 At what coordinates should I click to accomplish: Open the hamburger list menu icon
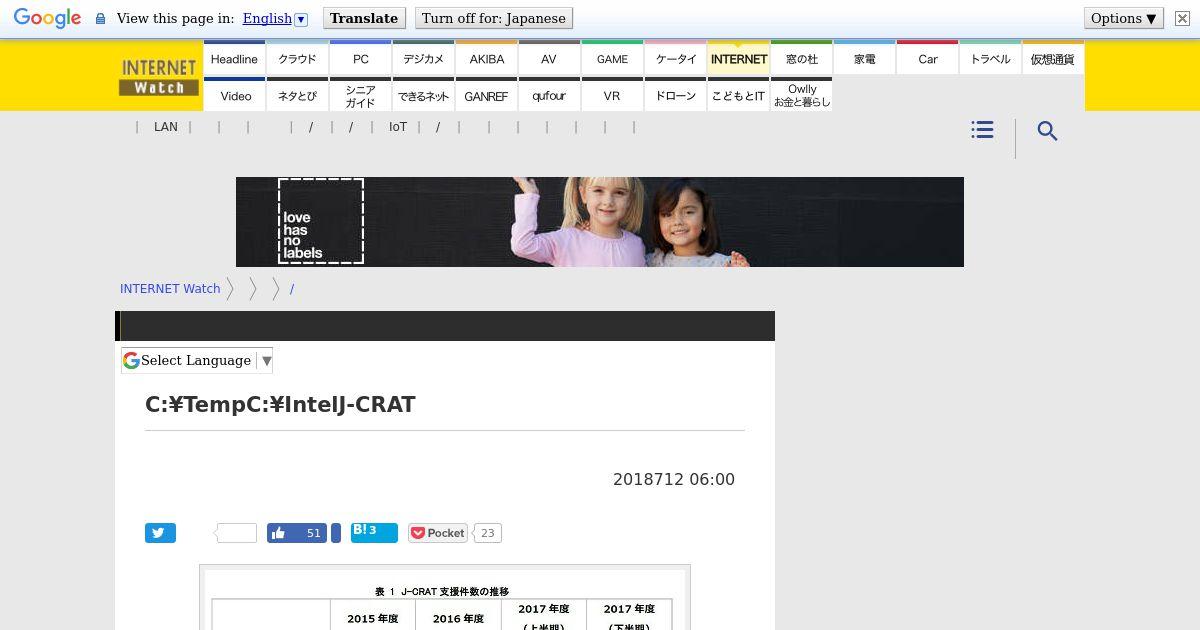tap(982, 130)
